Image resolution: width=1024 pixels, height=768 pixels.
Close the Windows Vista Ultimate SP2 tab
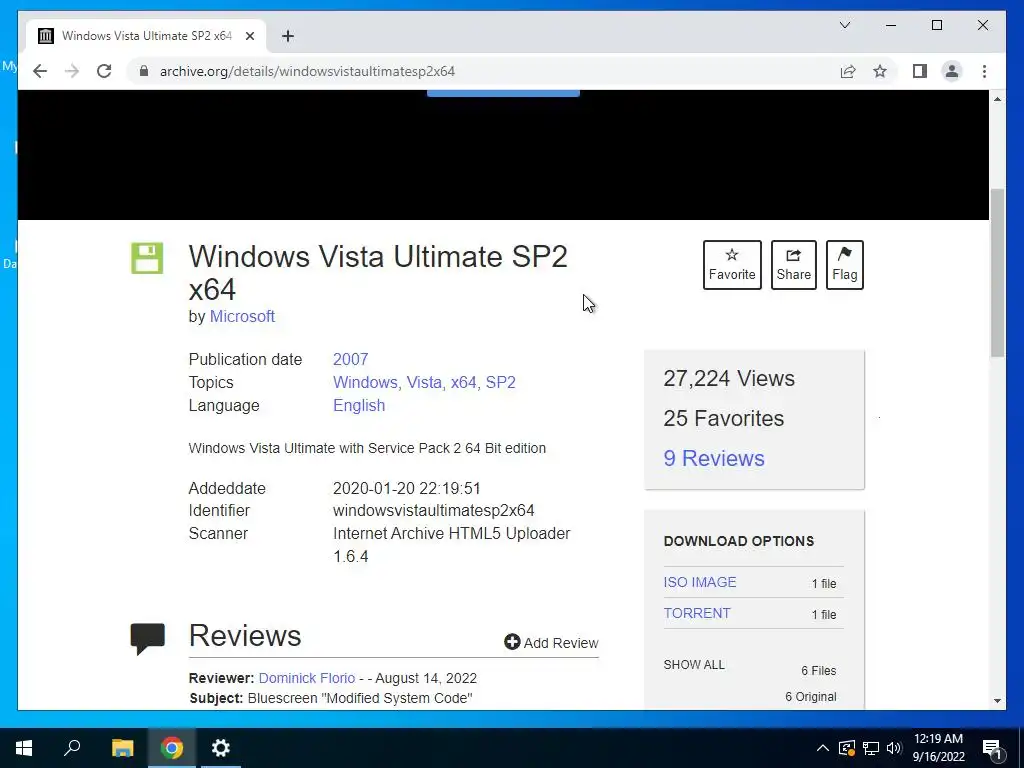pos(249,36)
